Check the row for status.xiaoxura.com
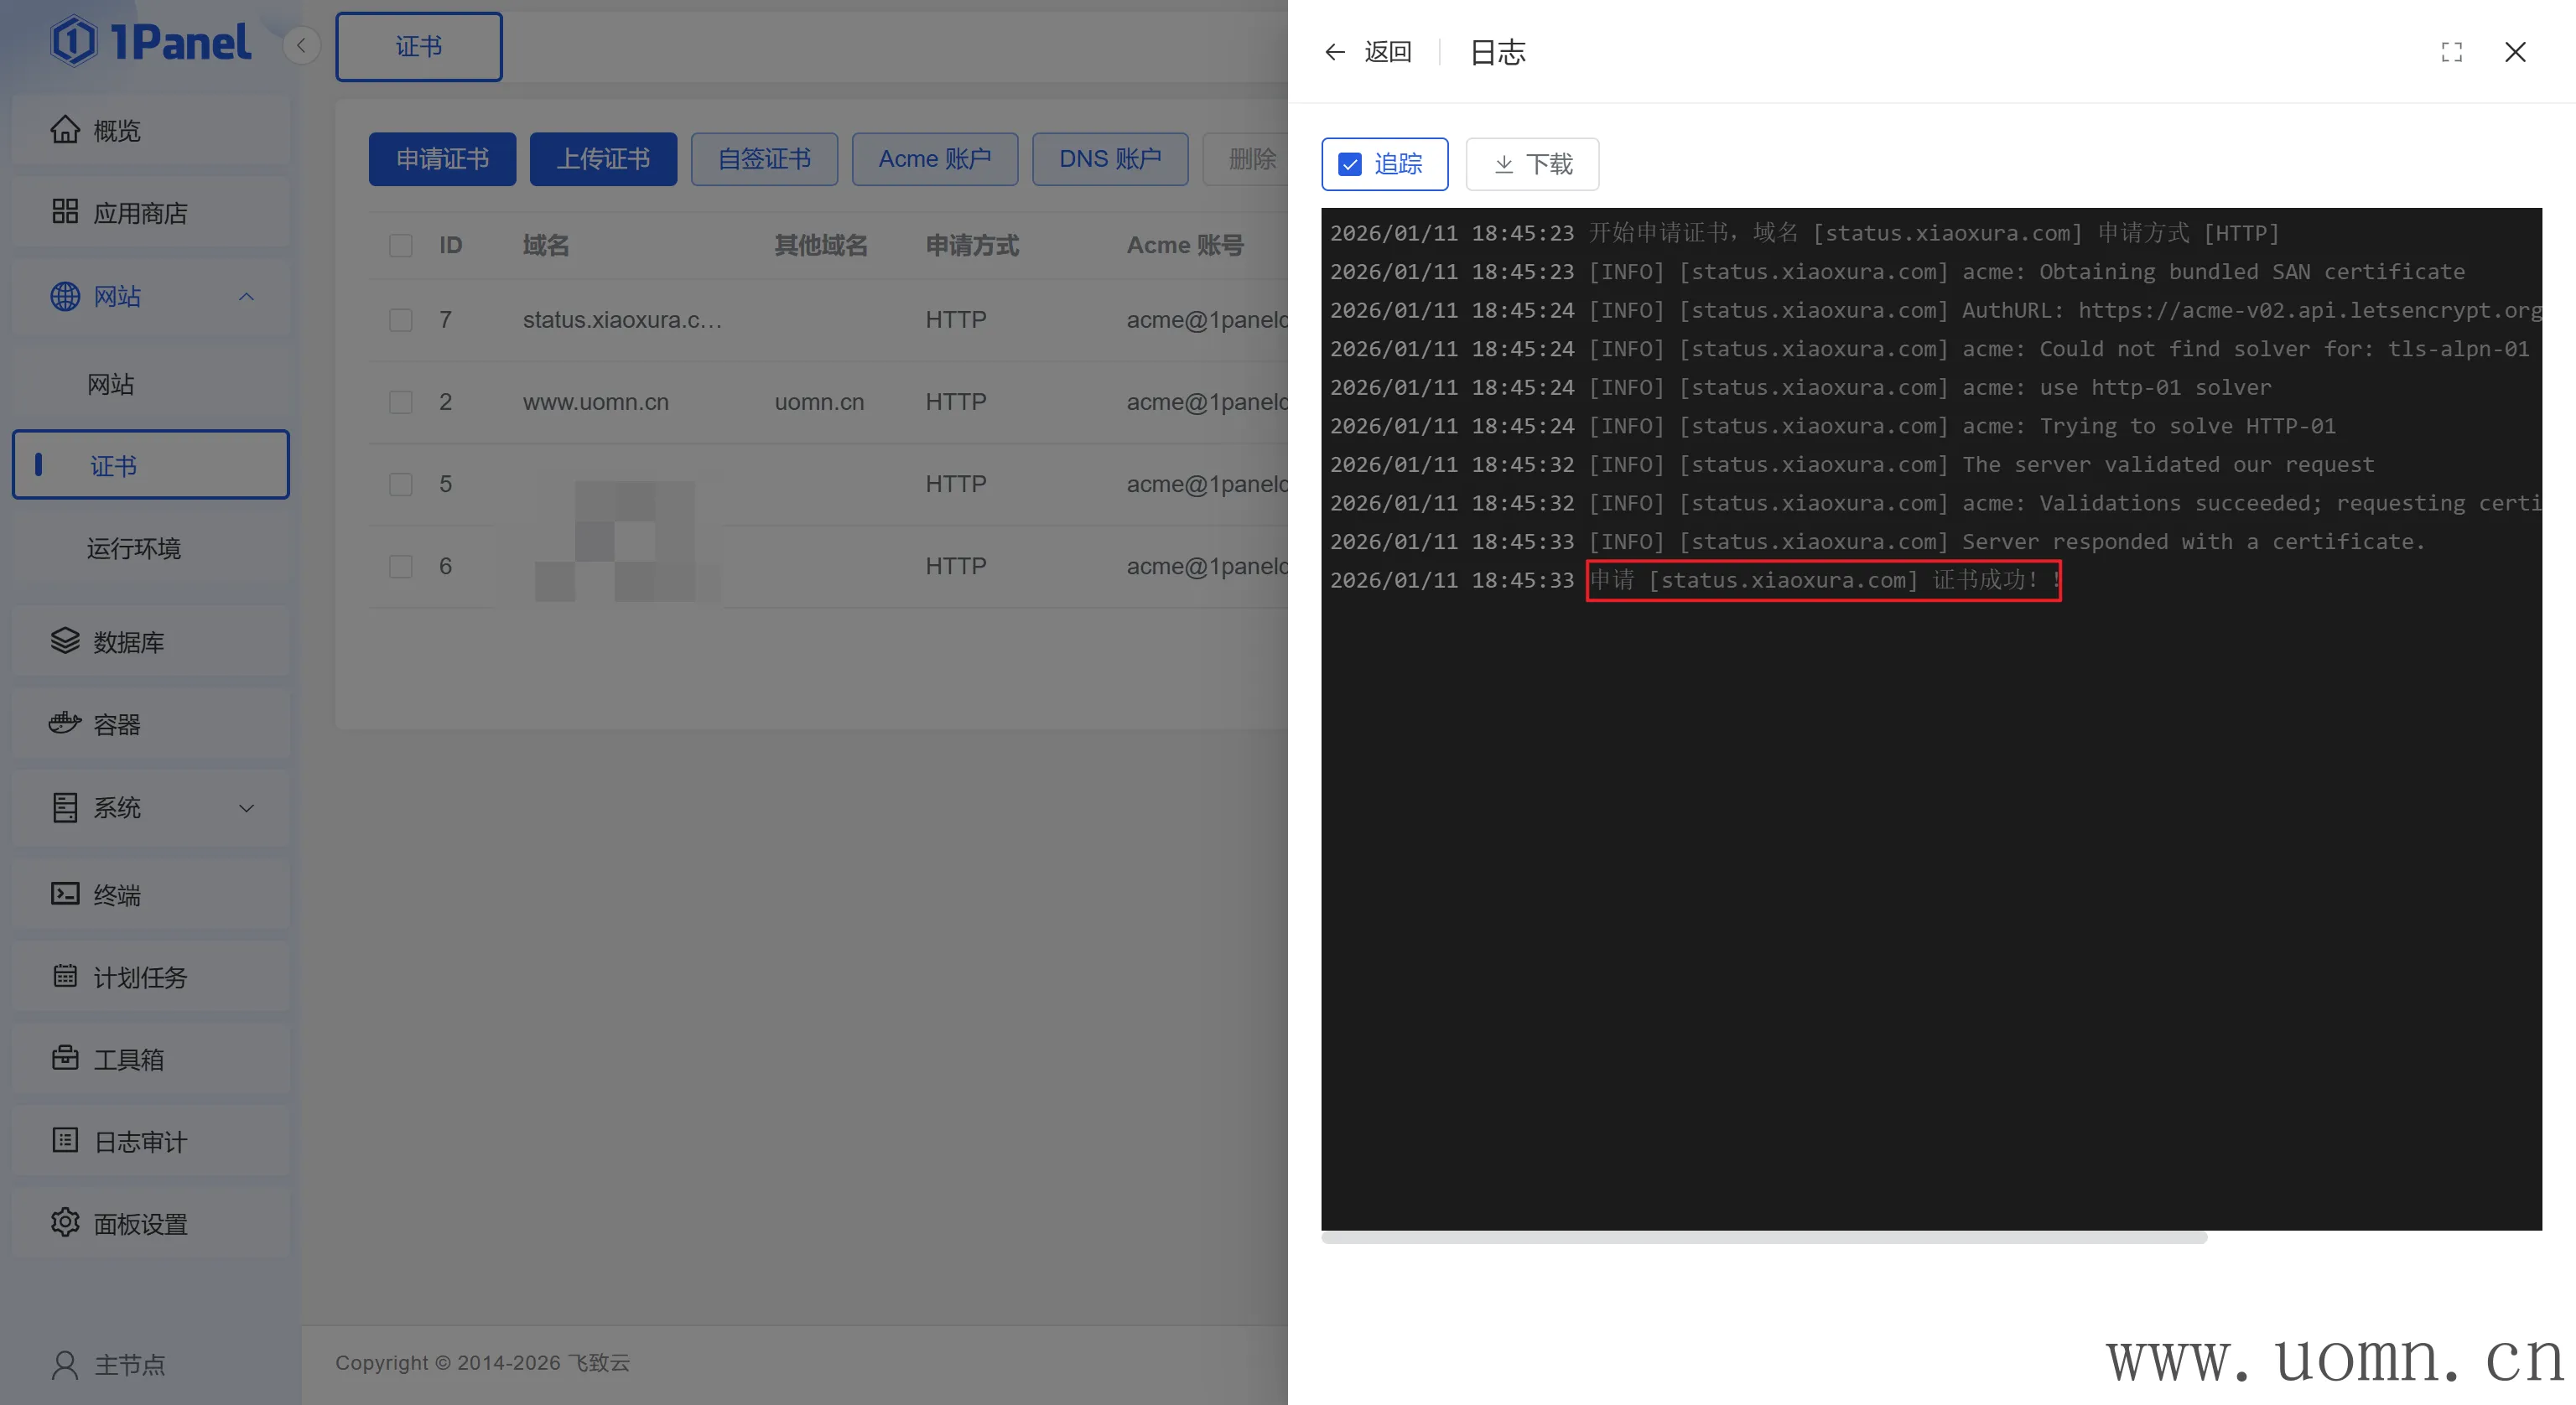 [401, 320]
